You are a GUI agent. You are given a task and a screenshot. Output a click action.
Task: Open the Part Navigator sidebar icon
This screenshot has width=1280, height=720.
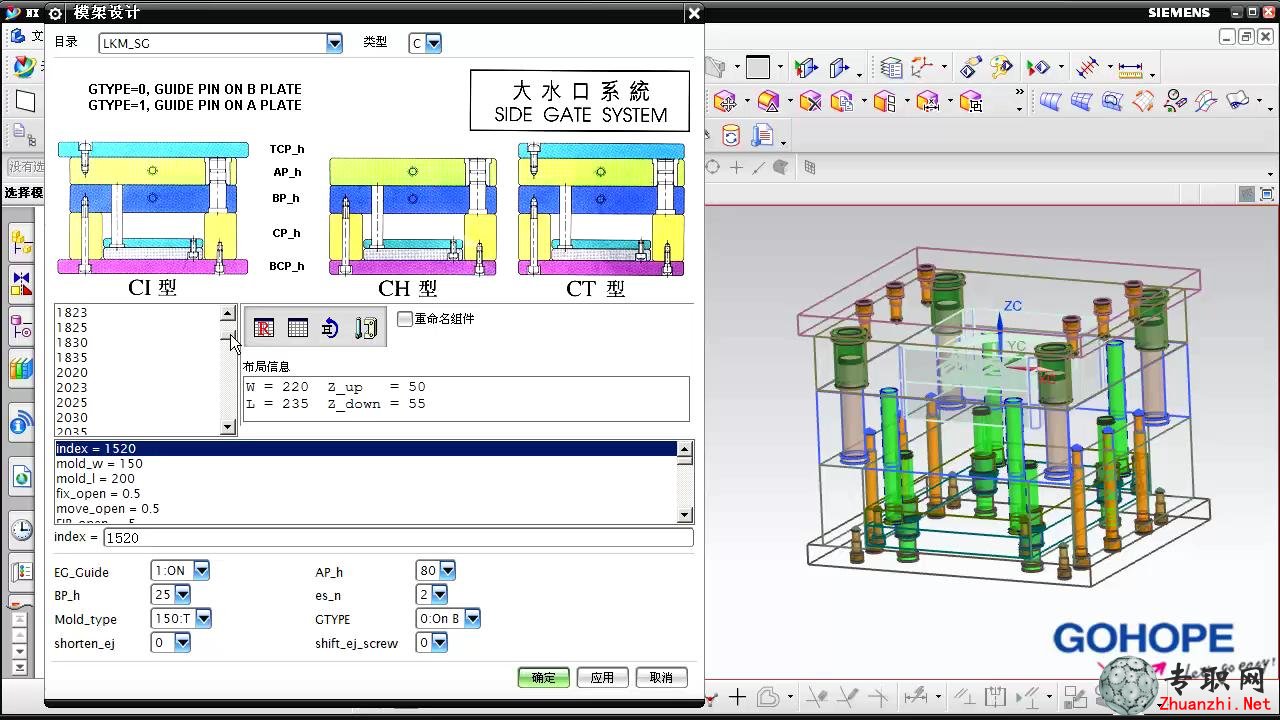21,326
